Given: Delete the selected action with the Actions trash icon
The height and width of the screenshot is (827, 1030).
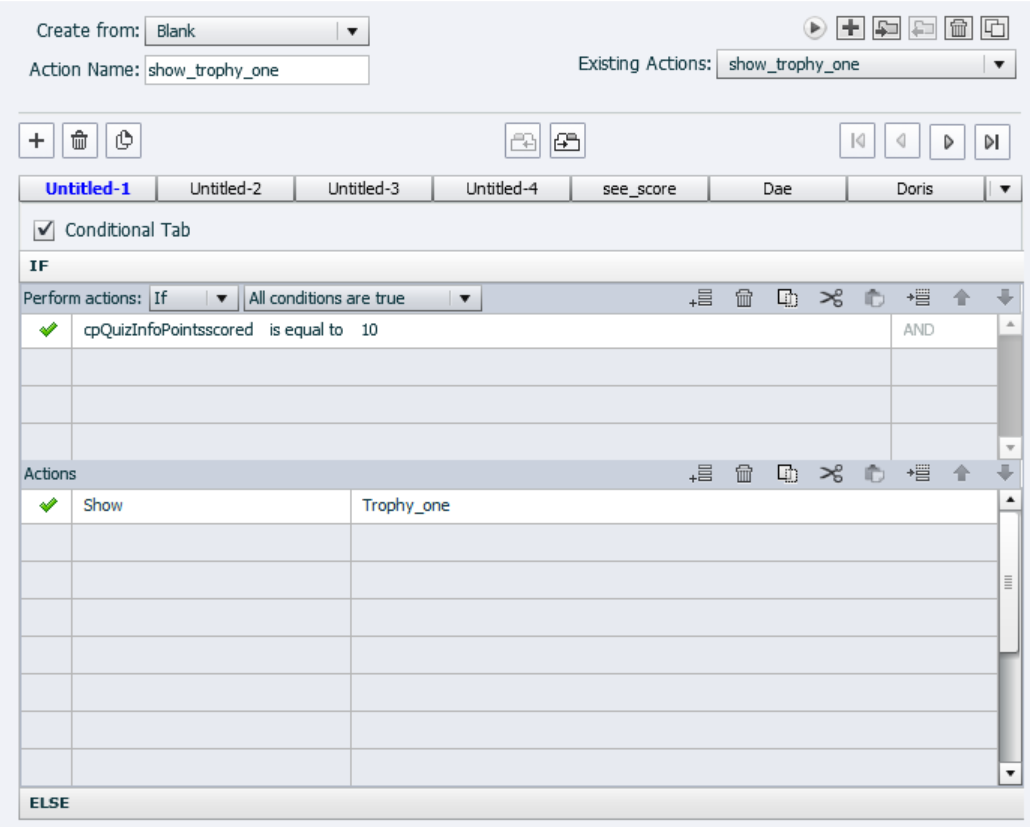Looking at the screenshot, I should [744, 474].
